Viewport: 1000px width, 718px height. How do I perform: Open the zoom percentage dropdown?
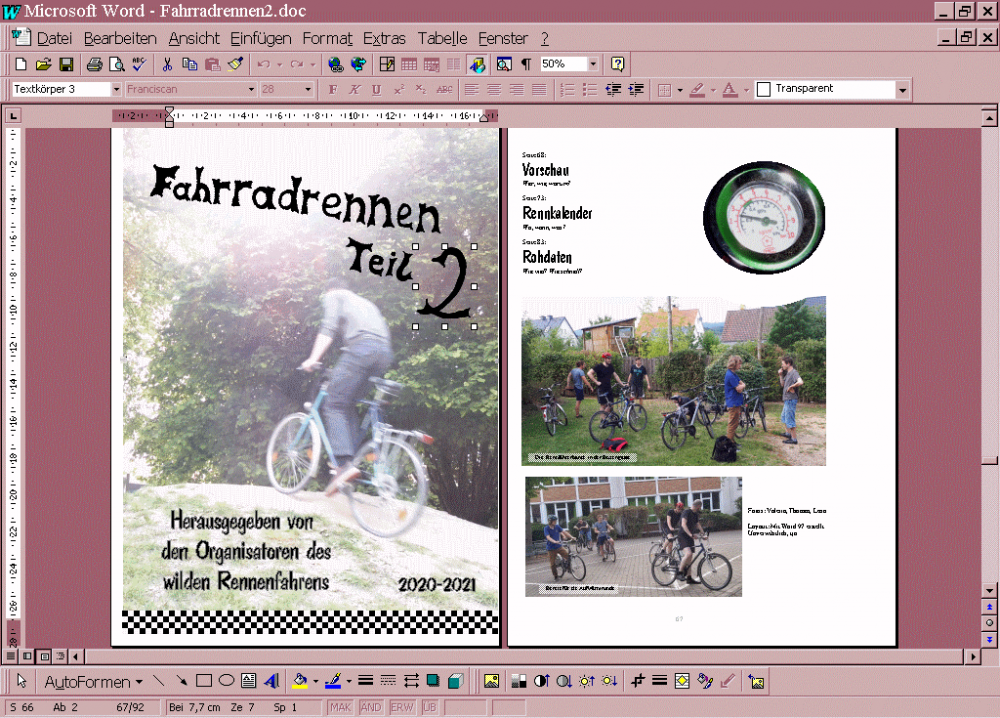594,64
